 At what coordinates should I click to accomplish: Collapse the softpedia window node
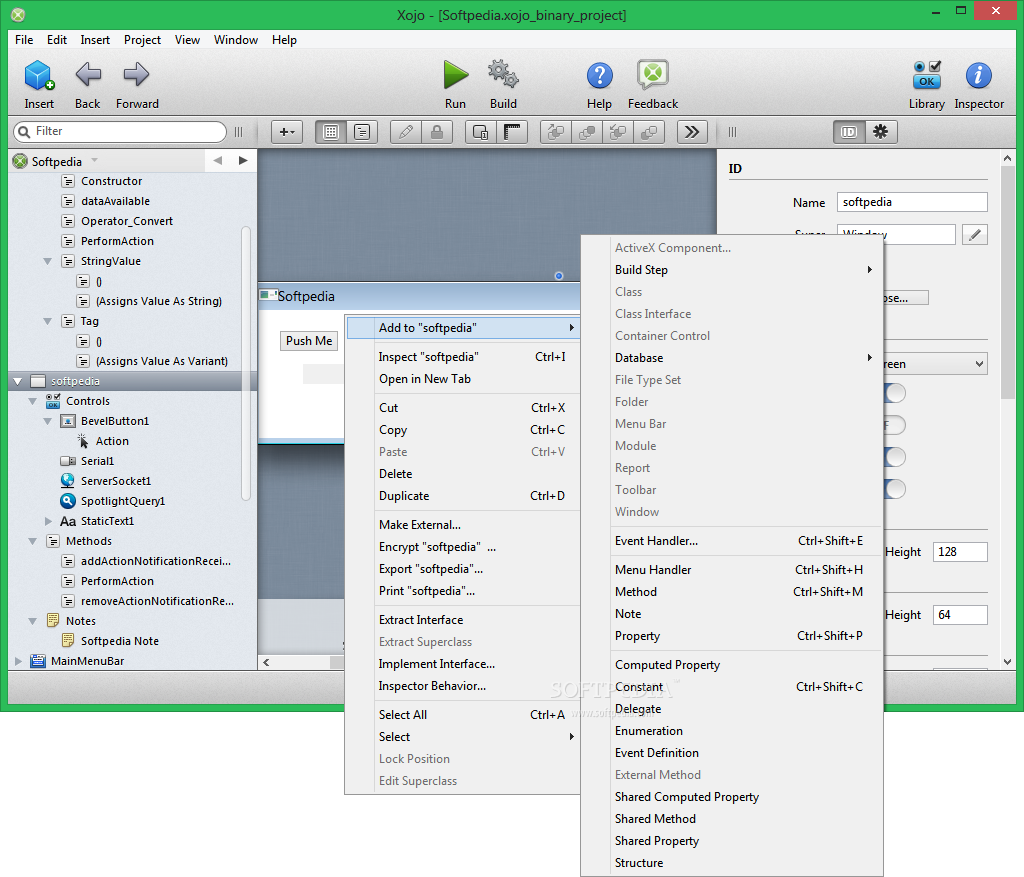pyautogui.click(x=18, y=381)
